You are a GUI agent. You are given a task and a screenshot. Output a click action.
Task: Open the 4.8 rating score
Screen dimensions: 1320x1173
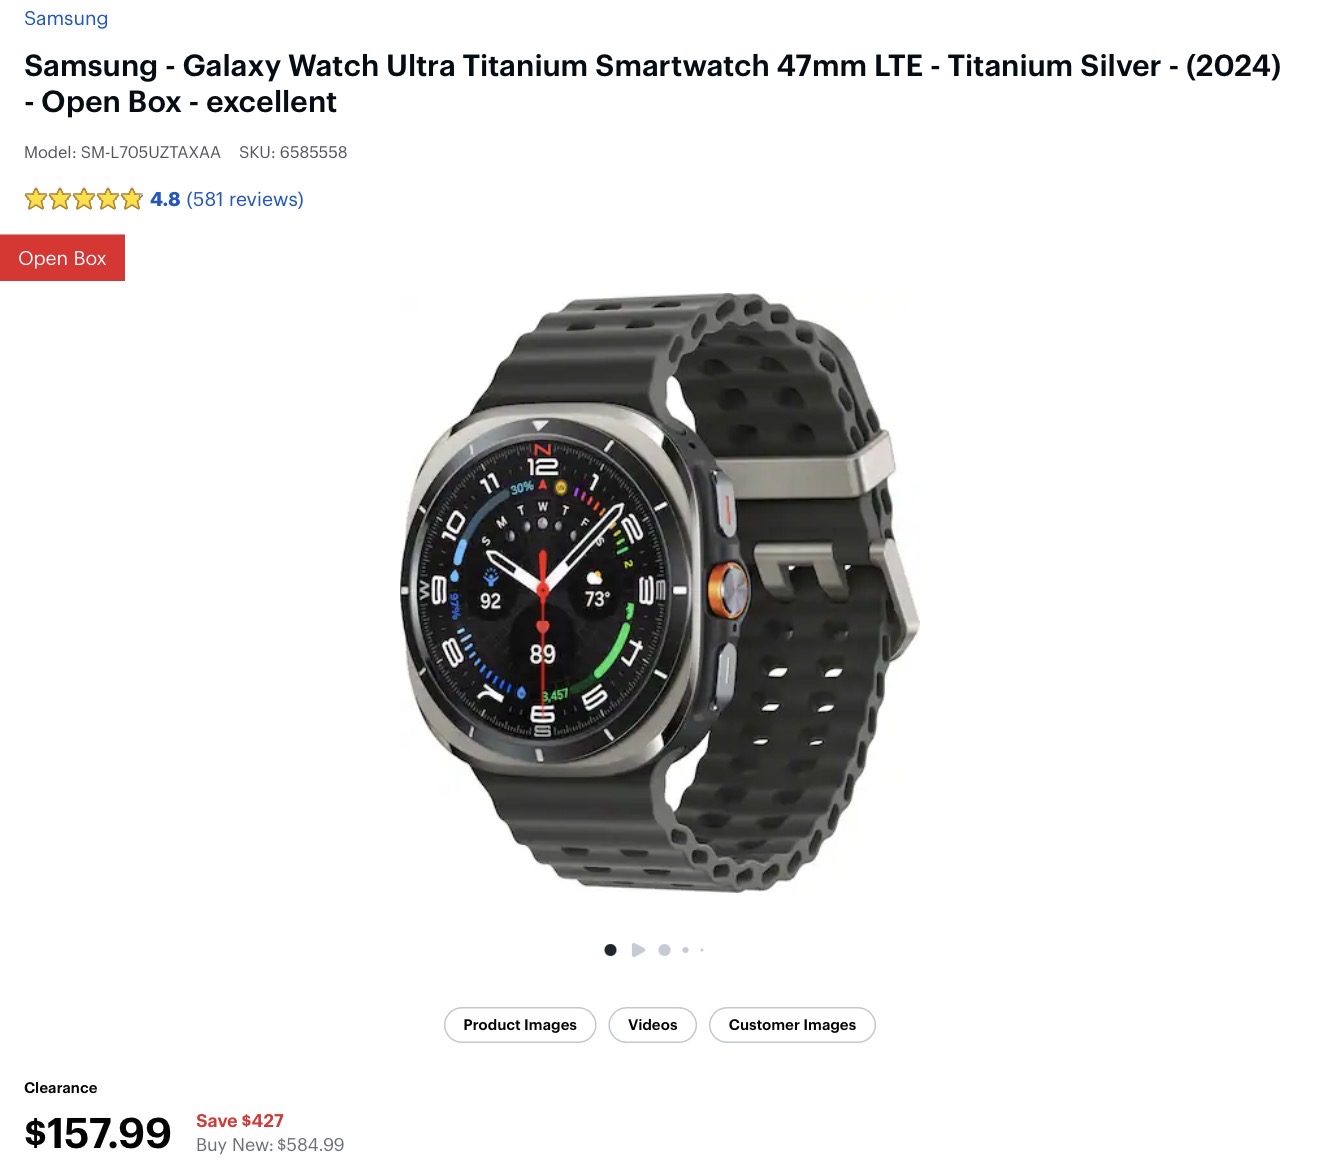pyautogui.click(x=165, y=199)
